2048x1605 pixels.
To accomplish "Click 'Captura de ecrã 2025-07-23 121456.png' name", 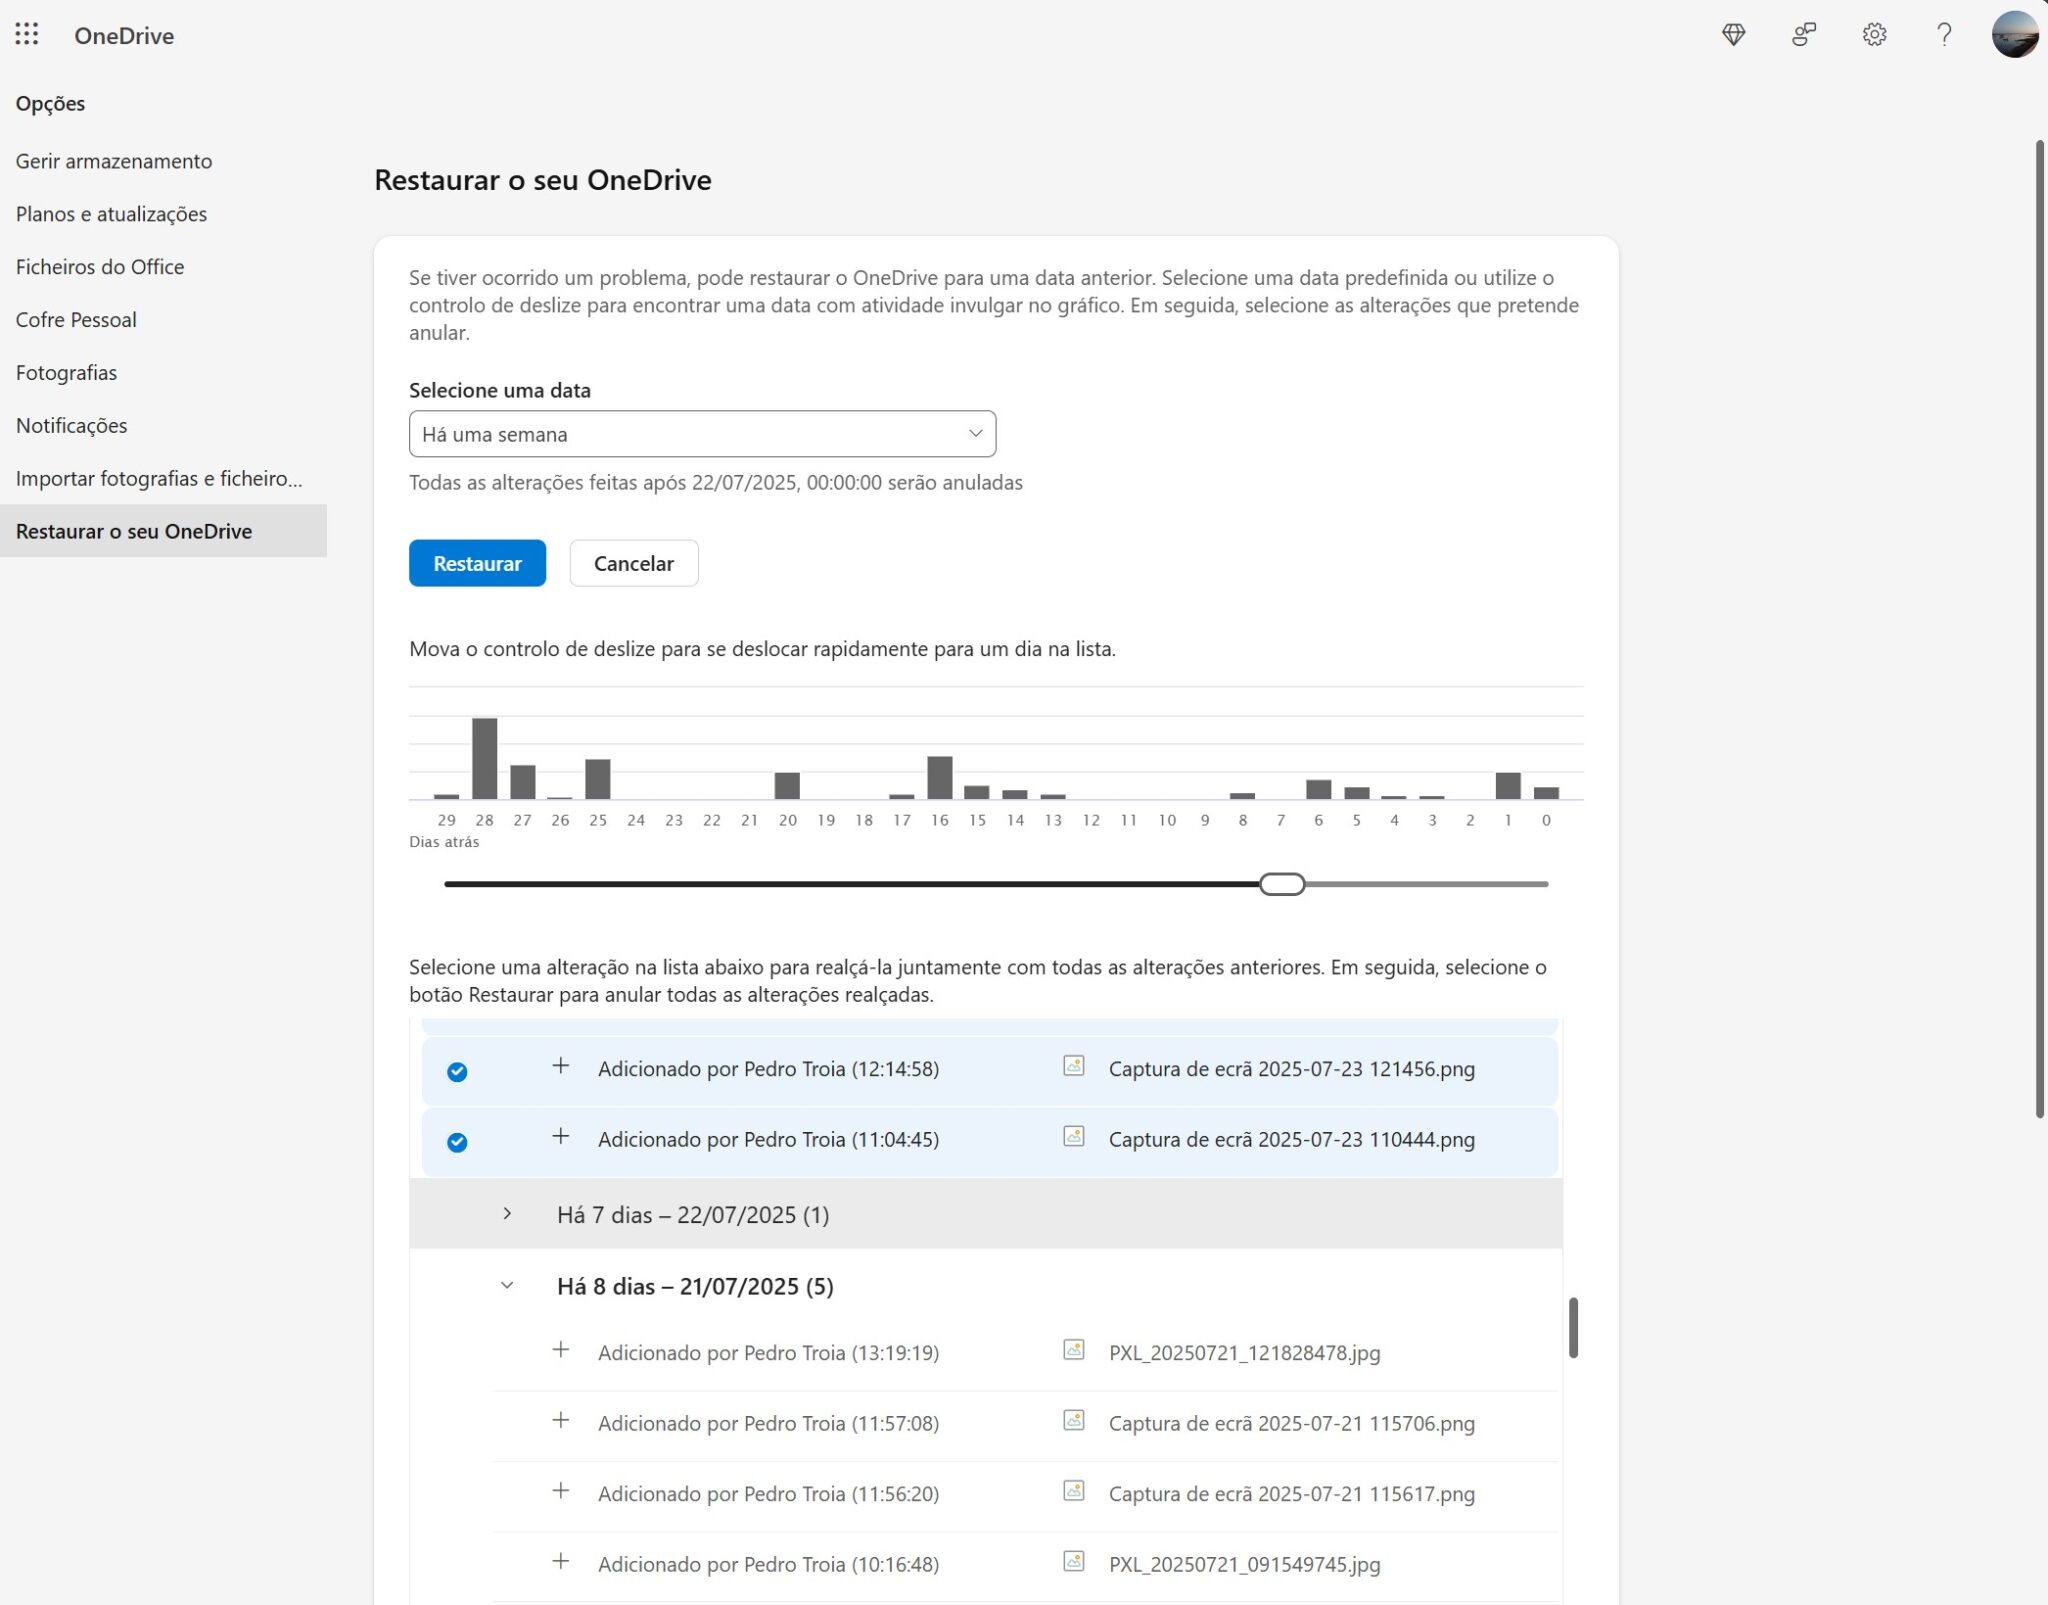I will 1292,1069.
